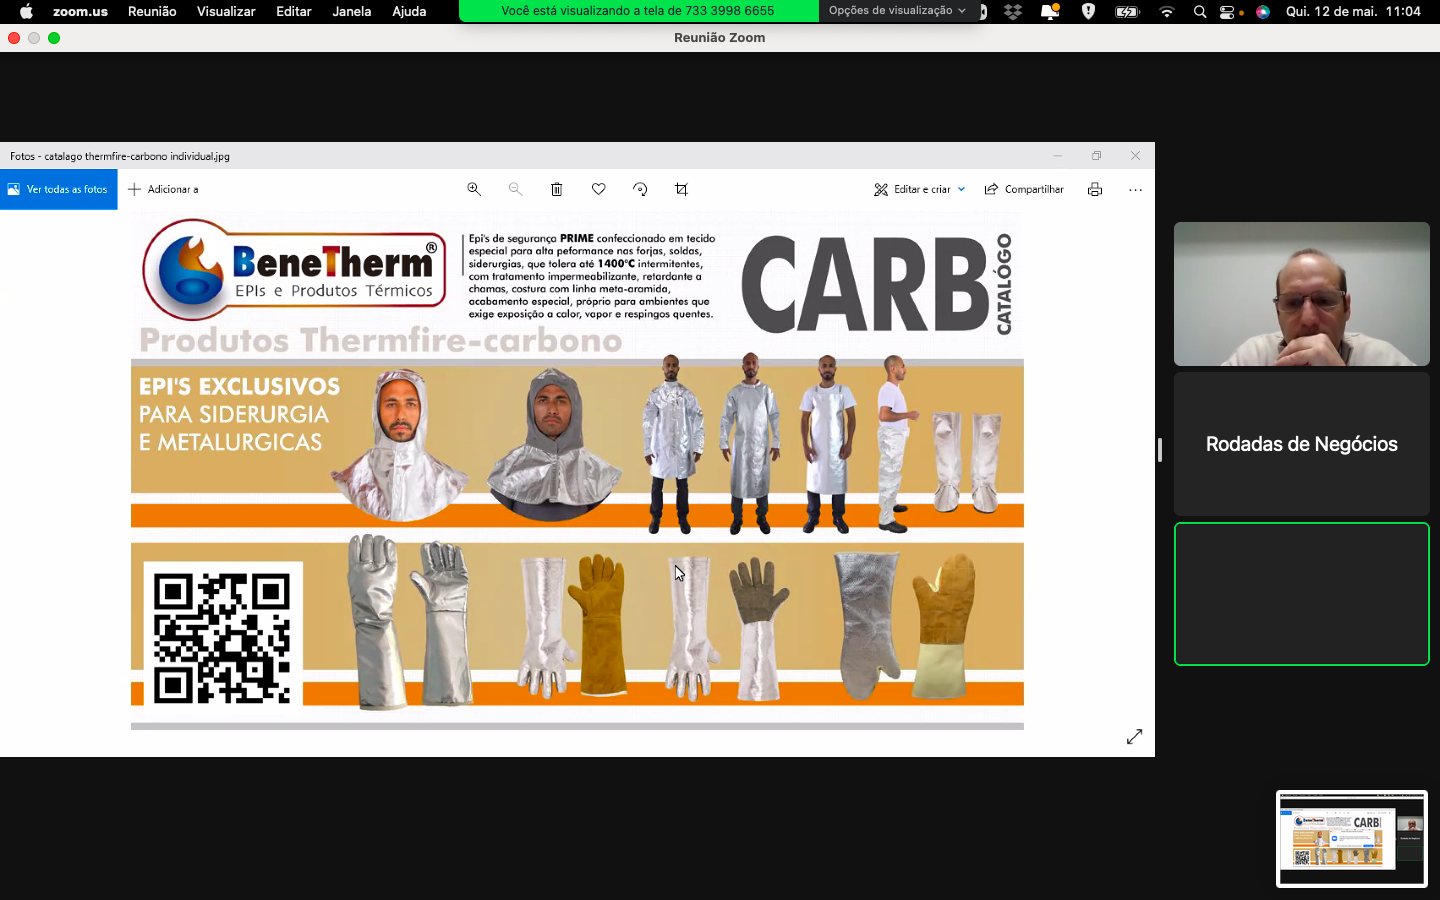
Task: Enter fullscreen with the expand arrows icon
Action: [1134, 736]
